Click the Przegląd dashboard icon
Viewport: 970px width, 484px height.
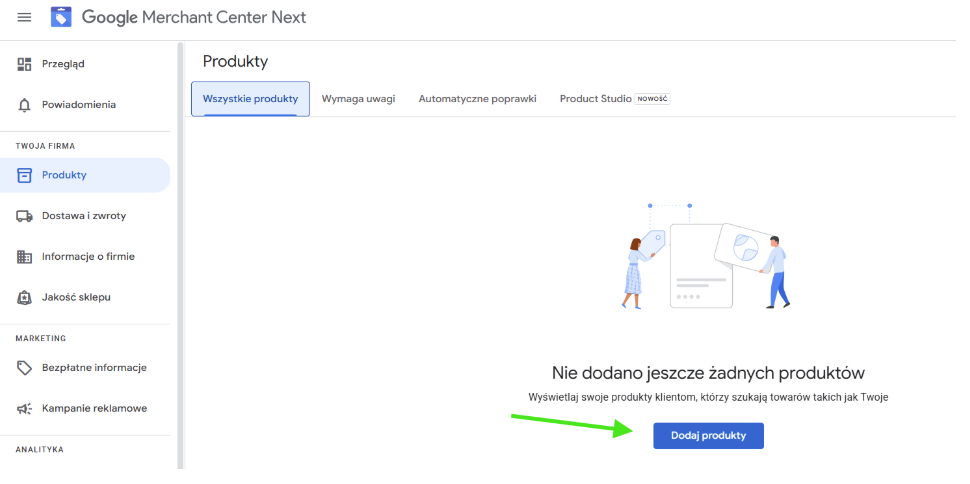(x=24, y=64)
